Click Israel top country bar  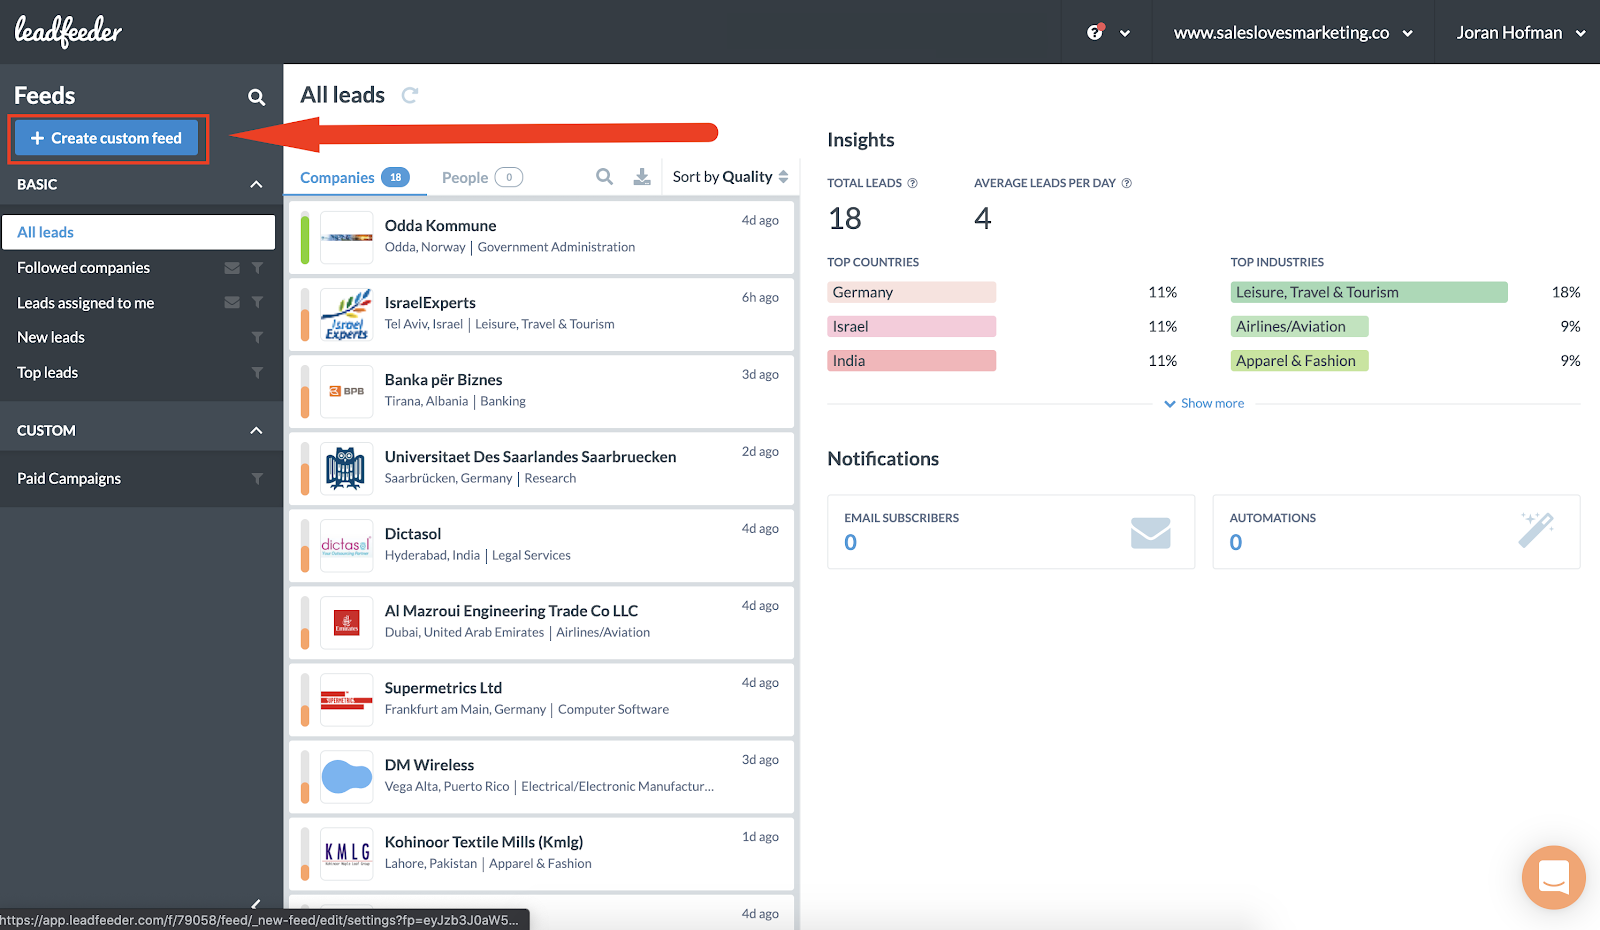click(911, 326)
